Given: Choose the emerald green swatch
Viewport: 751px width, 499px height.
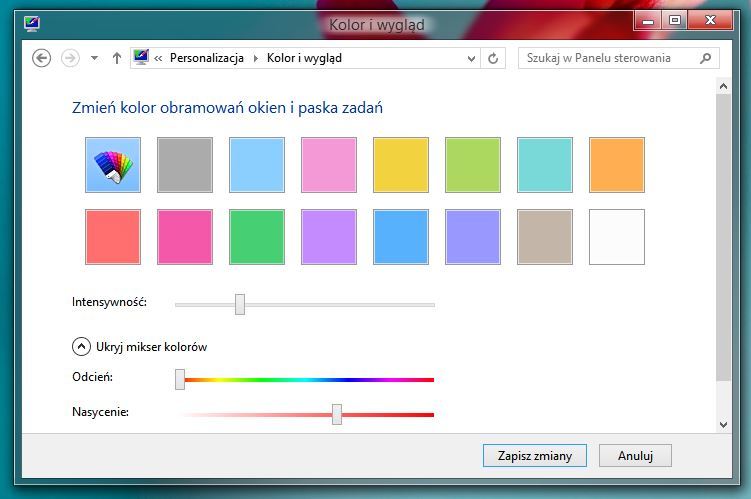Looking at the screenshot, I should click(257, 237).
